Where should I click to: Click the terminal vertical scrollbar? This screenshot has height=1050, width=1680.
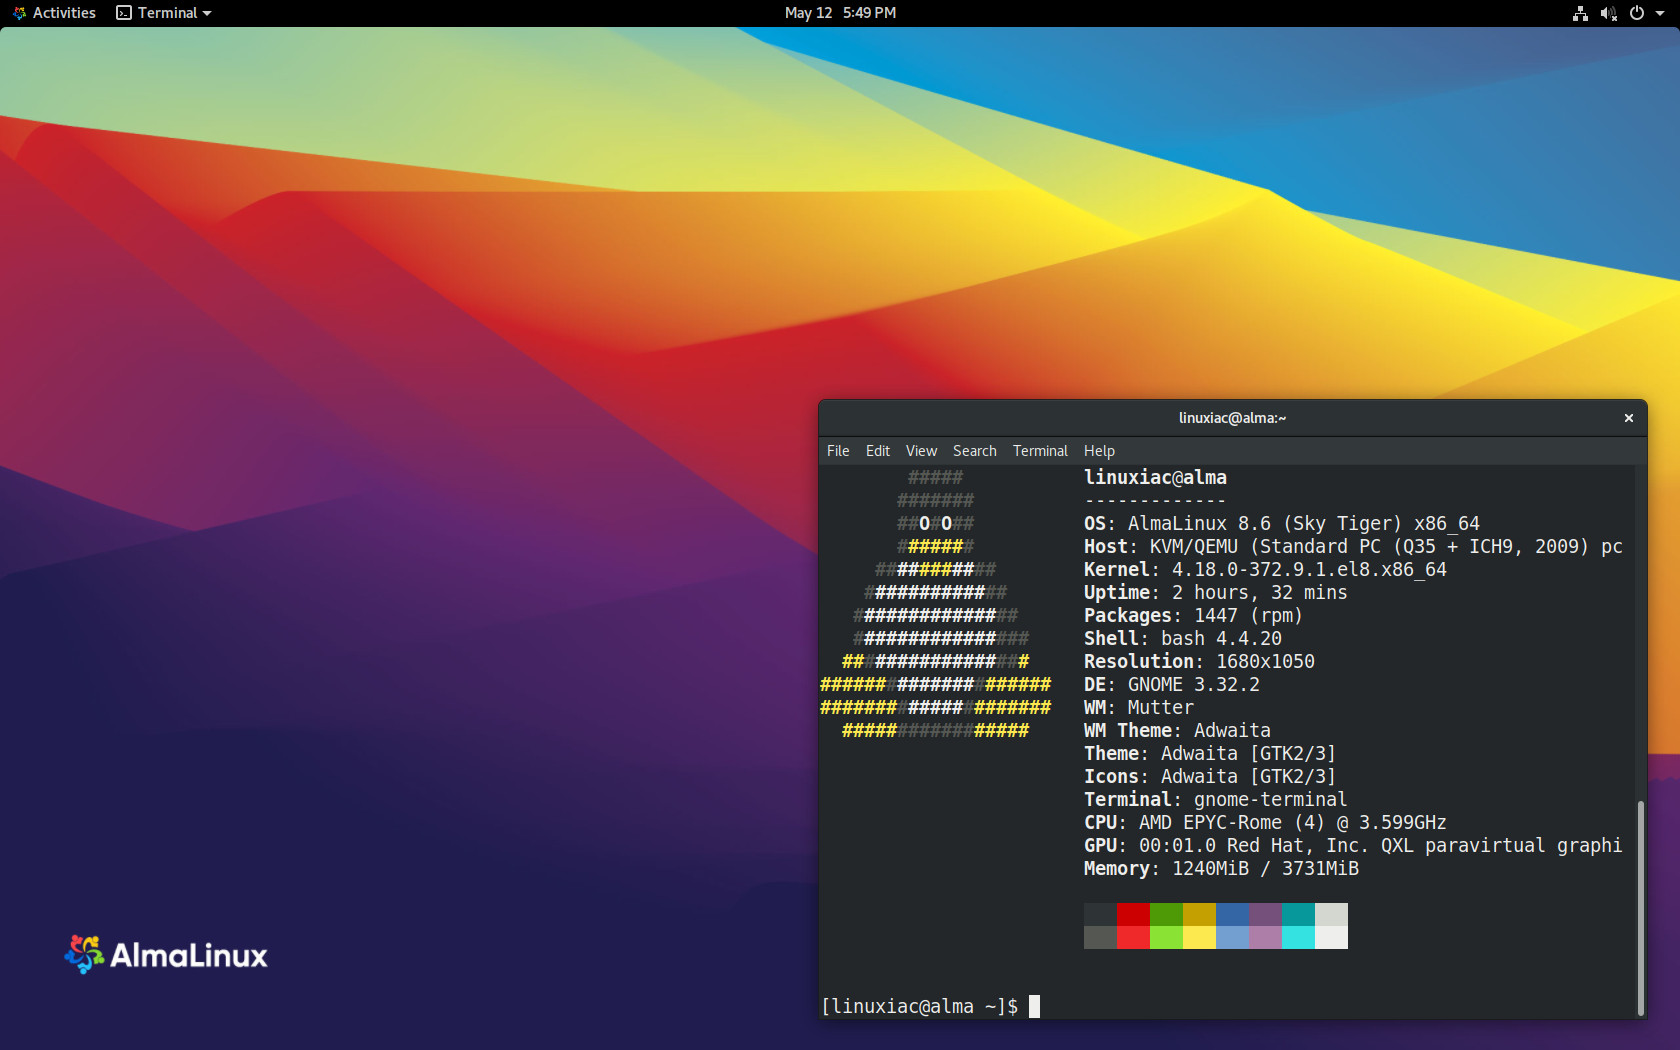point(1640,907)
